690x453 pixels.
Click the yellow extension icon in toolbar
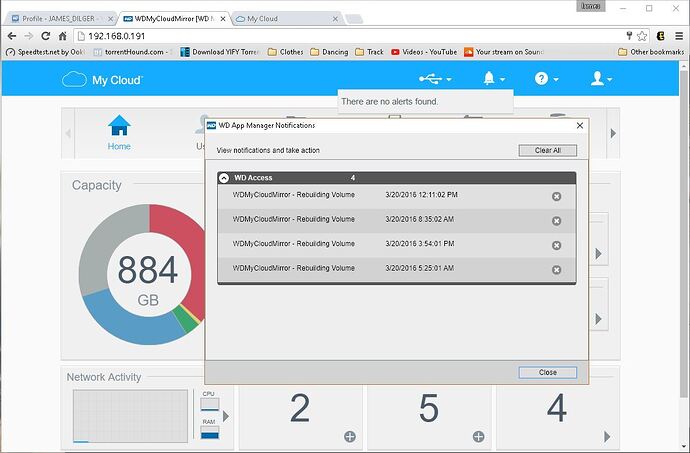click(661, 36)
